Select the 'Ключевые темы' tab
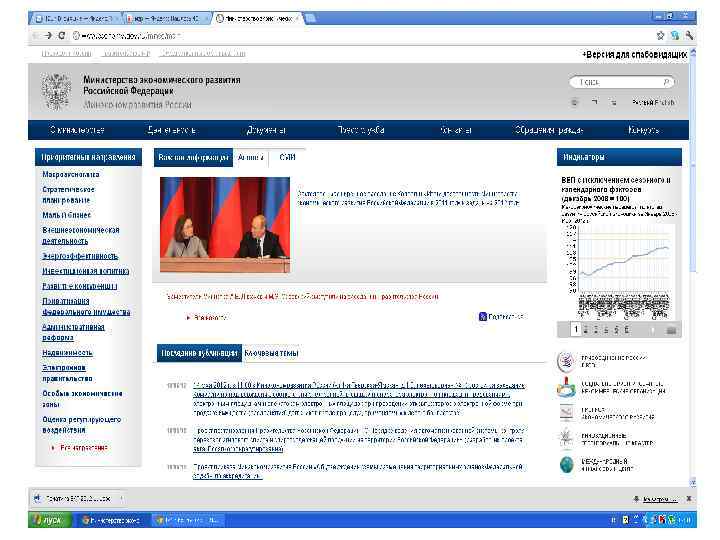720x540 pixels. (x=271, y=353)
